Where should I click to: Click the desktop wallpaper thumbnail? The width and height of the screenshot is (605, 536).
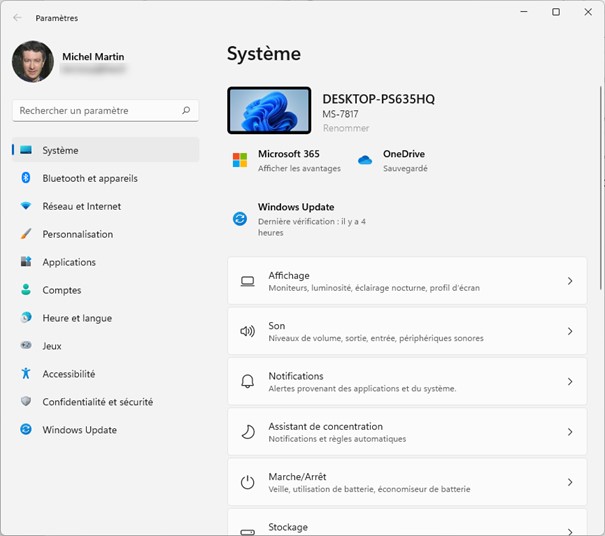269,111
